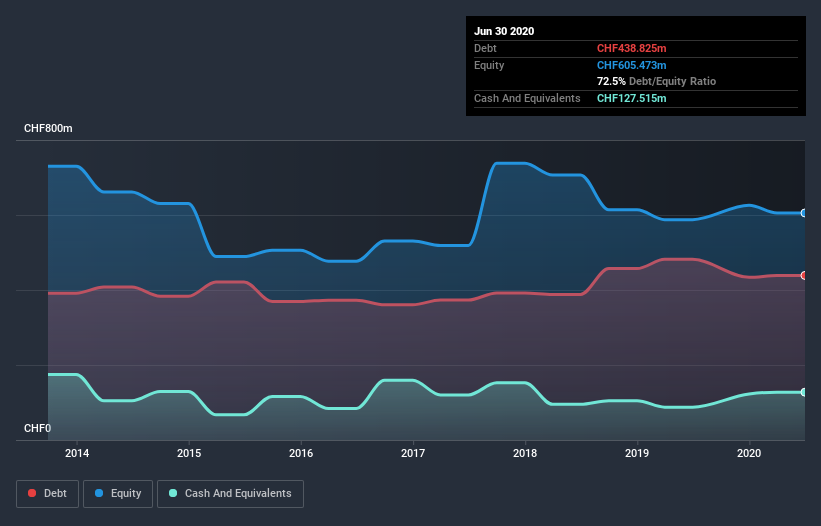Click the Debt endpoint marker on chart
821x526 pixels.
(804, 275)
